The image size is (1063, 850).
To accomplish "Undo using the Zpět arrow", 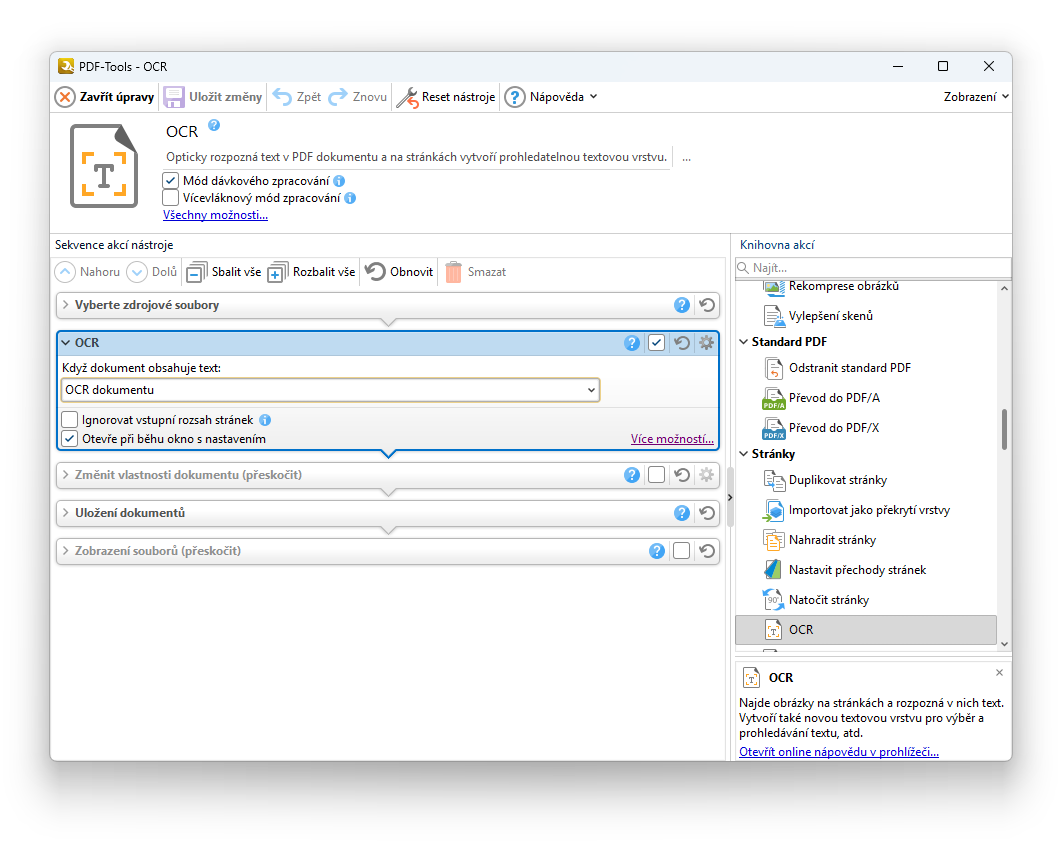I will point(282,97).
